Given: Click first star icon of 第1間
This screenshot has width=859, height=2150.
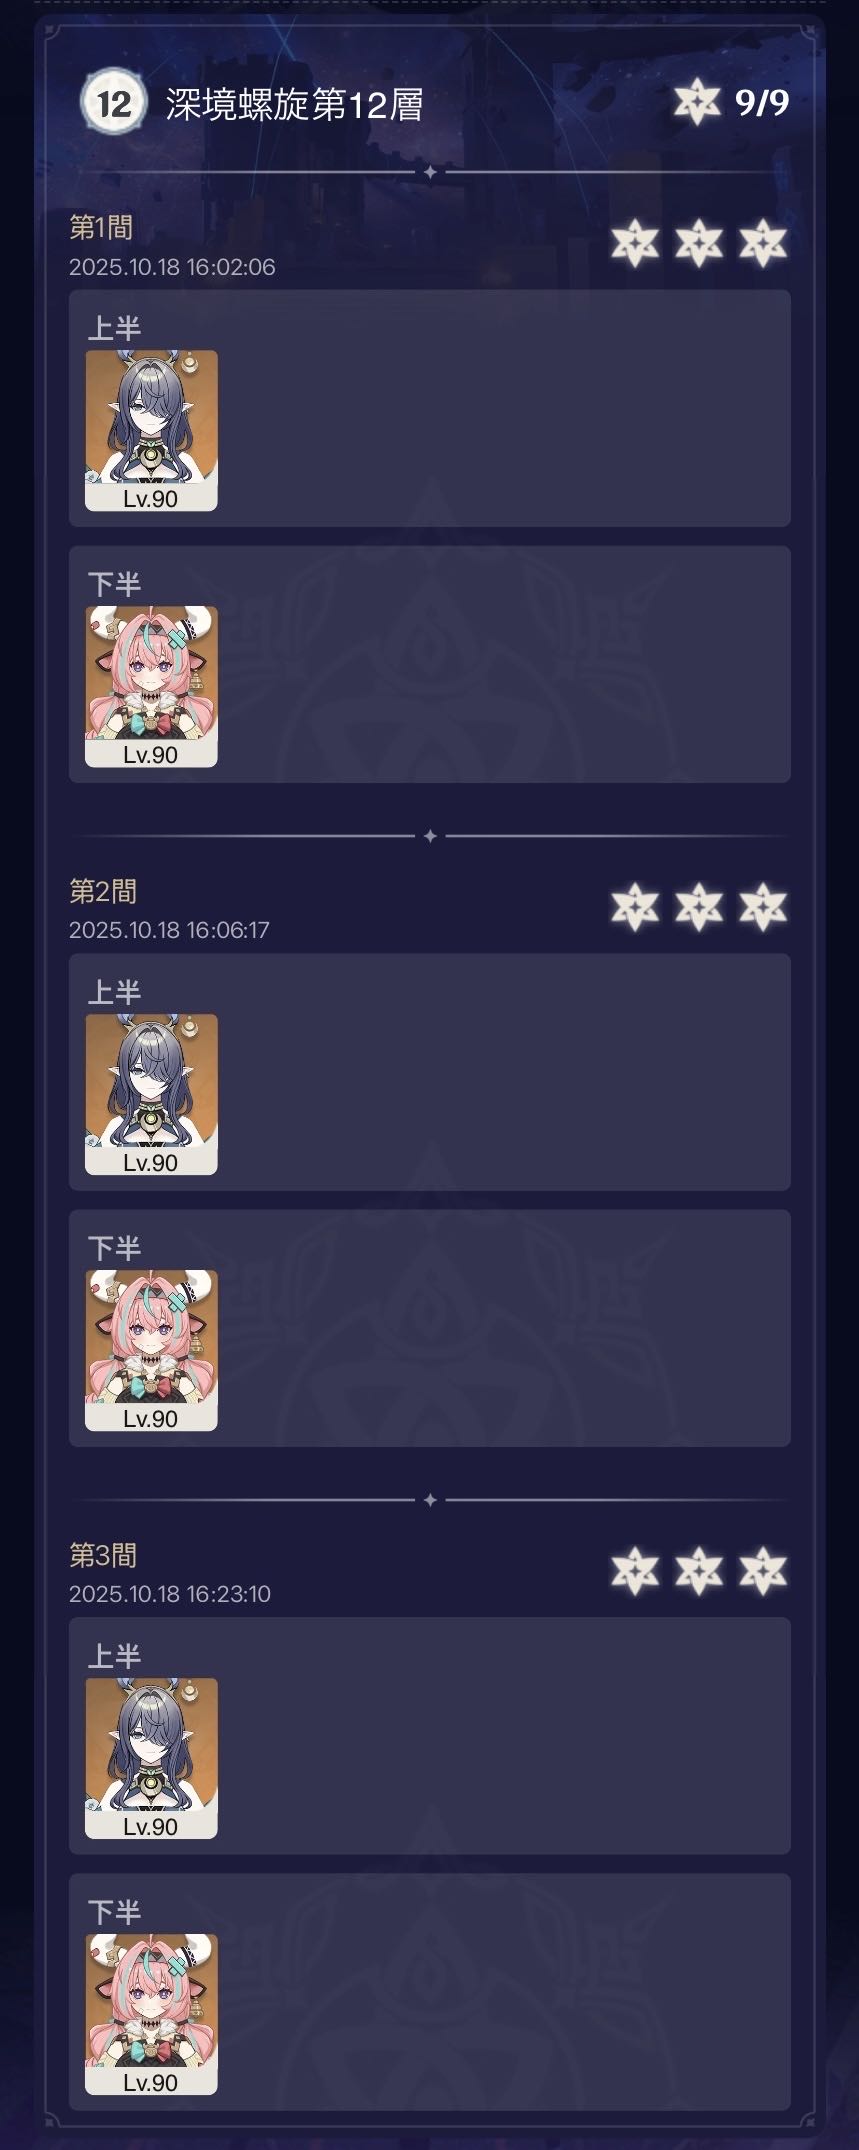Looking at the screenshot, I should [x=635, y=243].
